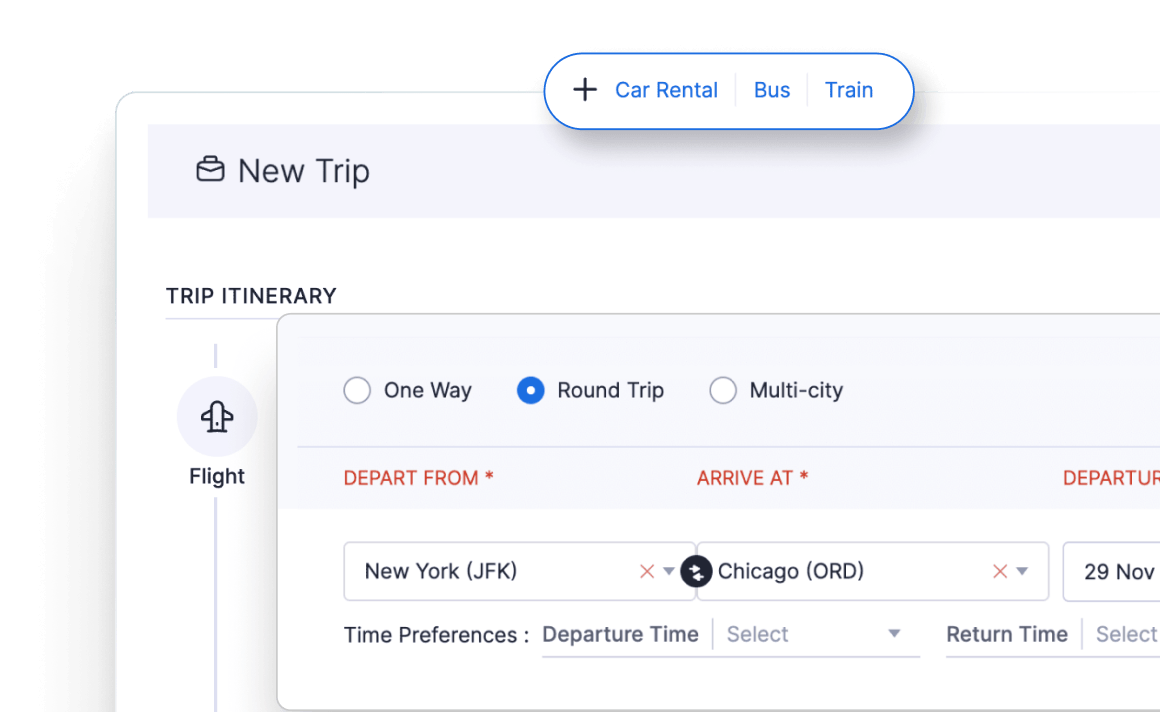
Task: Open the Depart From airport dropdown arrow
Action: click(x=668, y=571)
